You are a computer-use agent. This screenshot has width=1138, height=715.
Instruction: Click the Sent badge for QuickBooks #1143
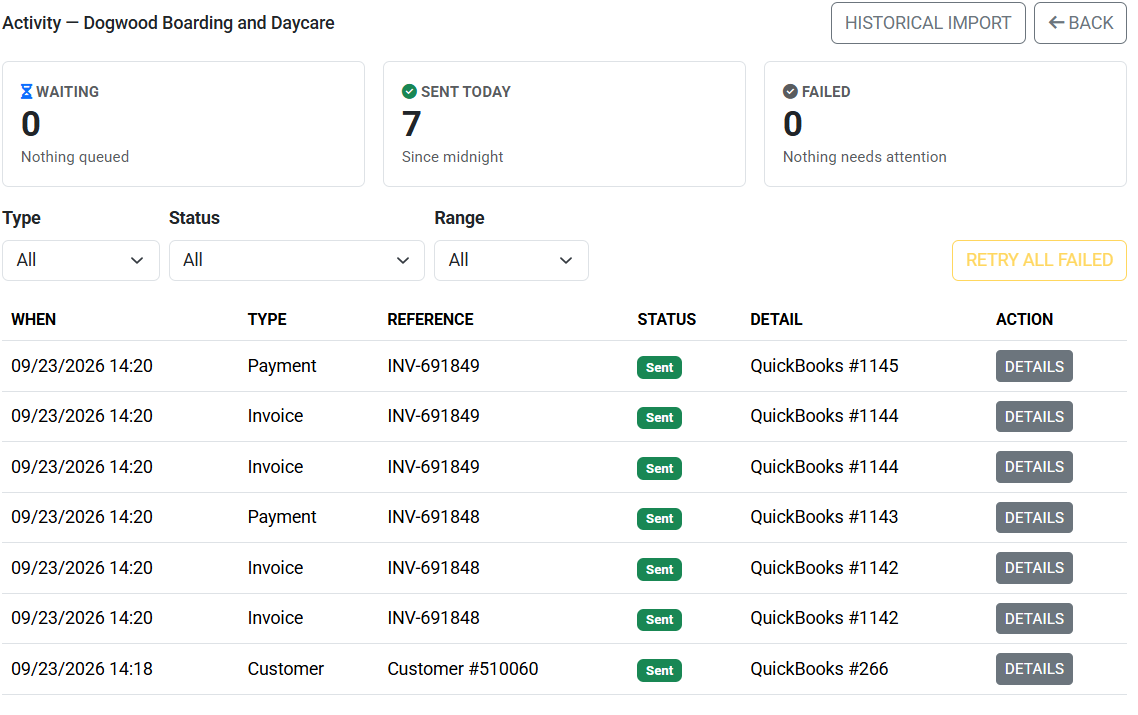659,519
